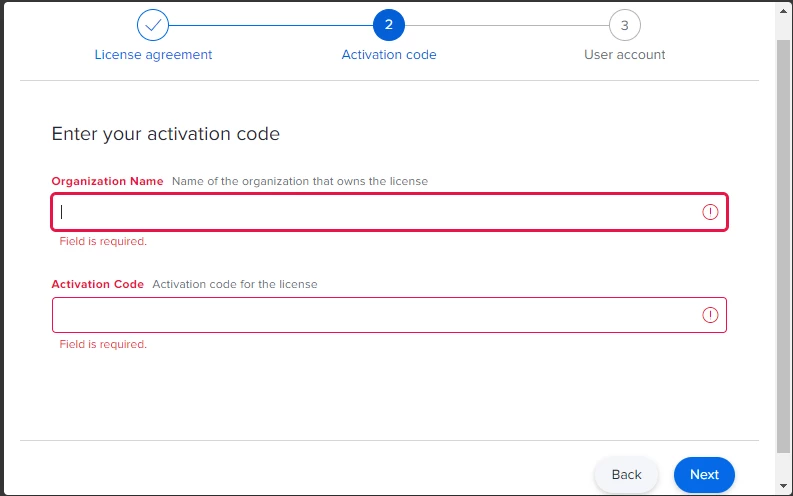Click the scrollbar down arrow
Screen dimensions: 793x496
[x=783, y=485]
